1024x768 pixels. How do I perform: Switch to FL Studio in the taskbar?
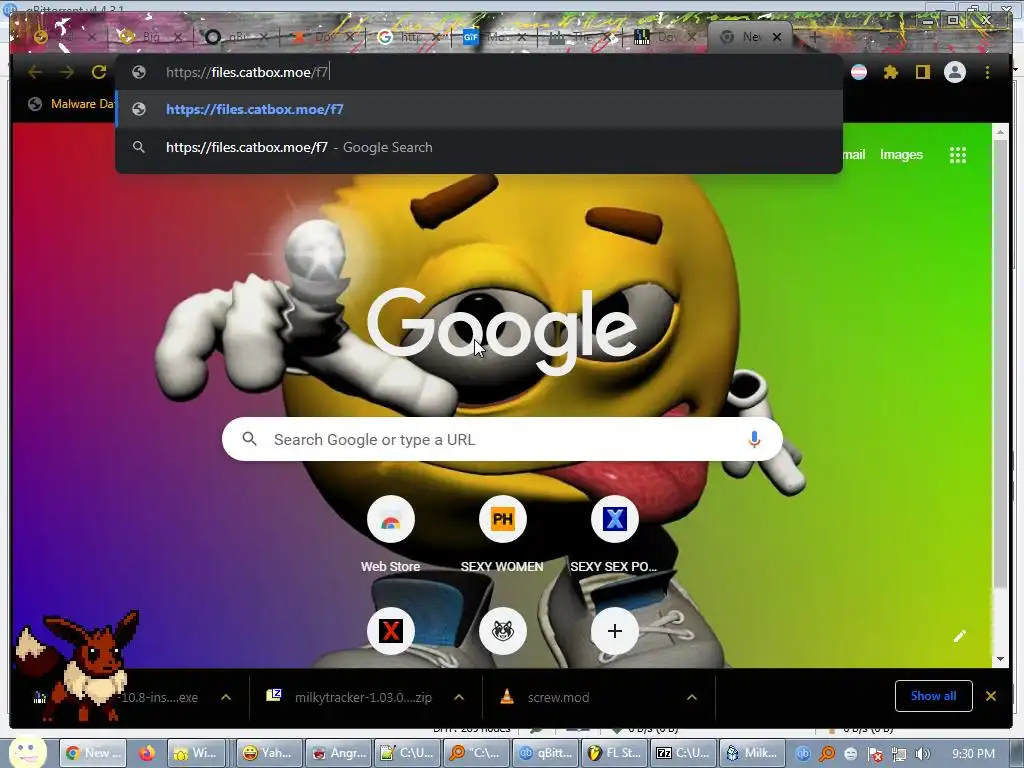[615, 753]
